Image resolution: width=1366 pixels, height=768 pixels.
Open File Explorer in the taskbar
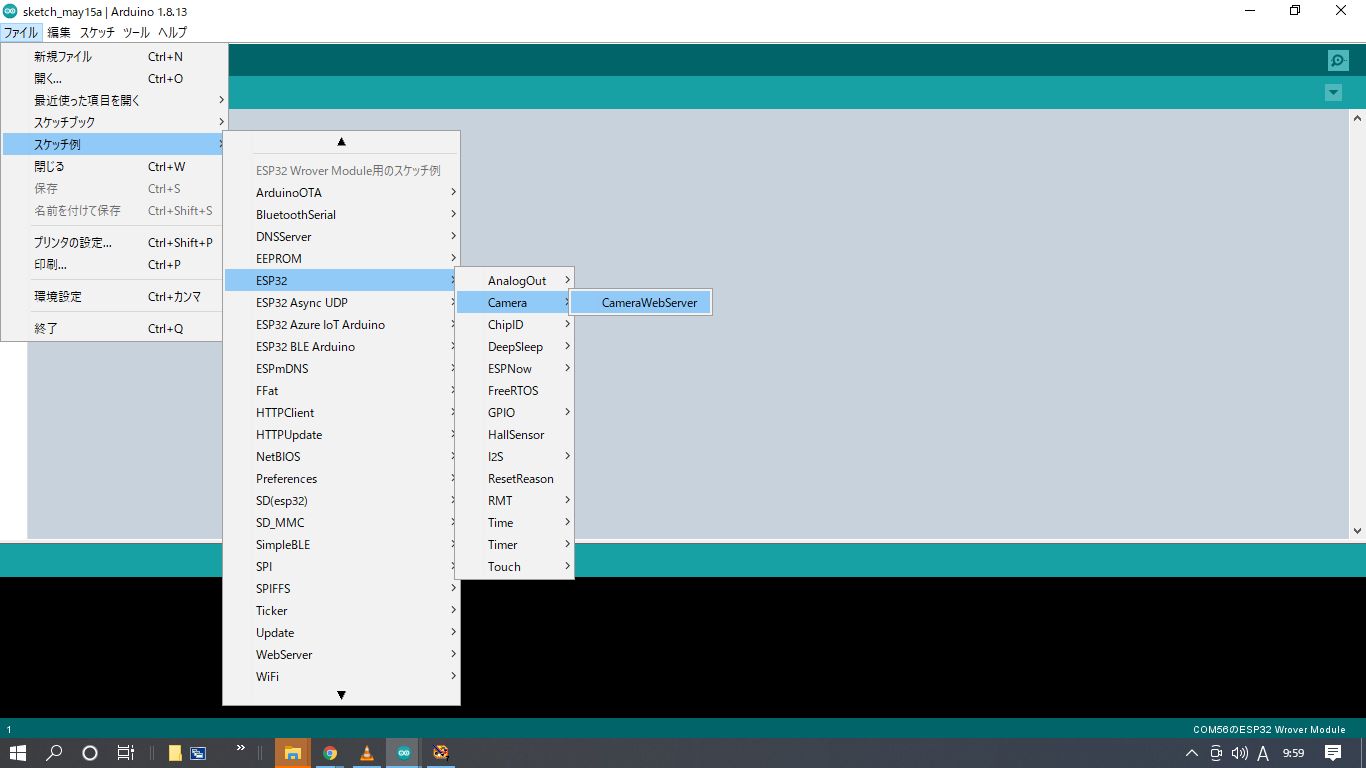coord(293,753)
